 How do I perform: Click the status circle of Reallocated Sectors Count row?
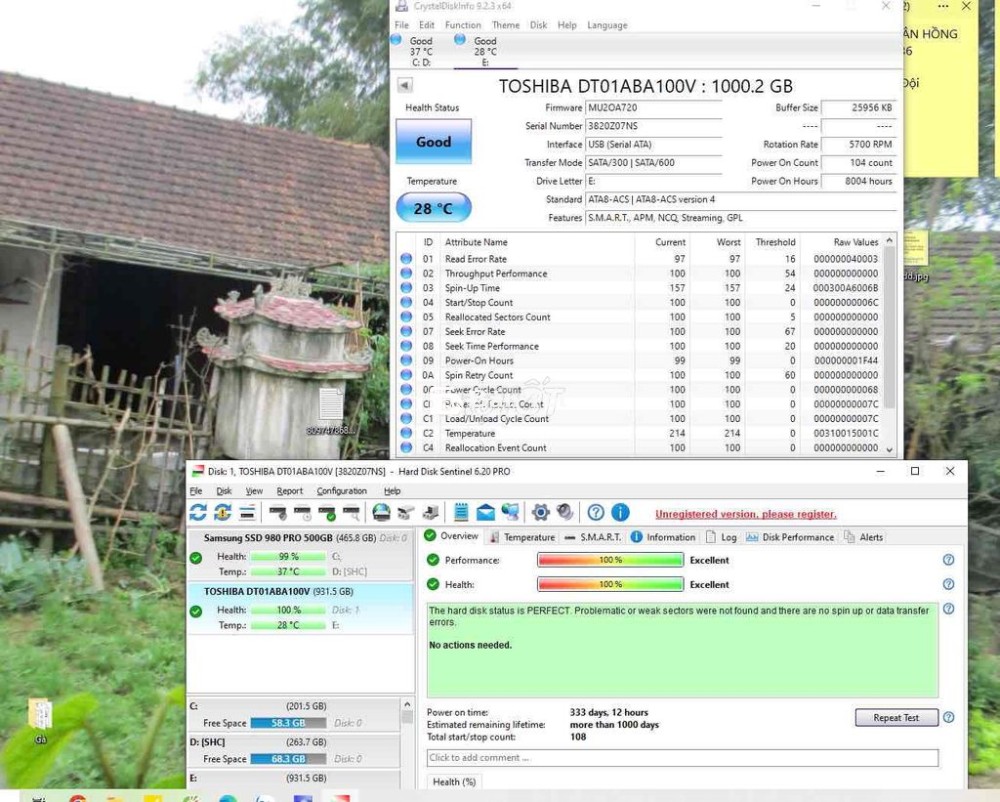[406, 317]
